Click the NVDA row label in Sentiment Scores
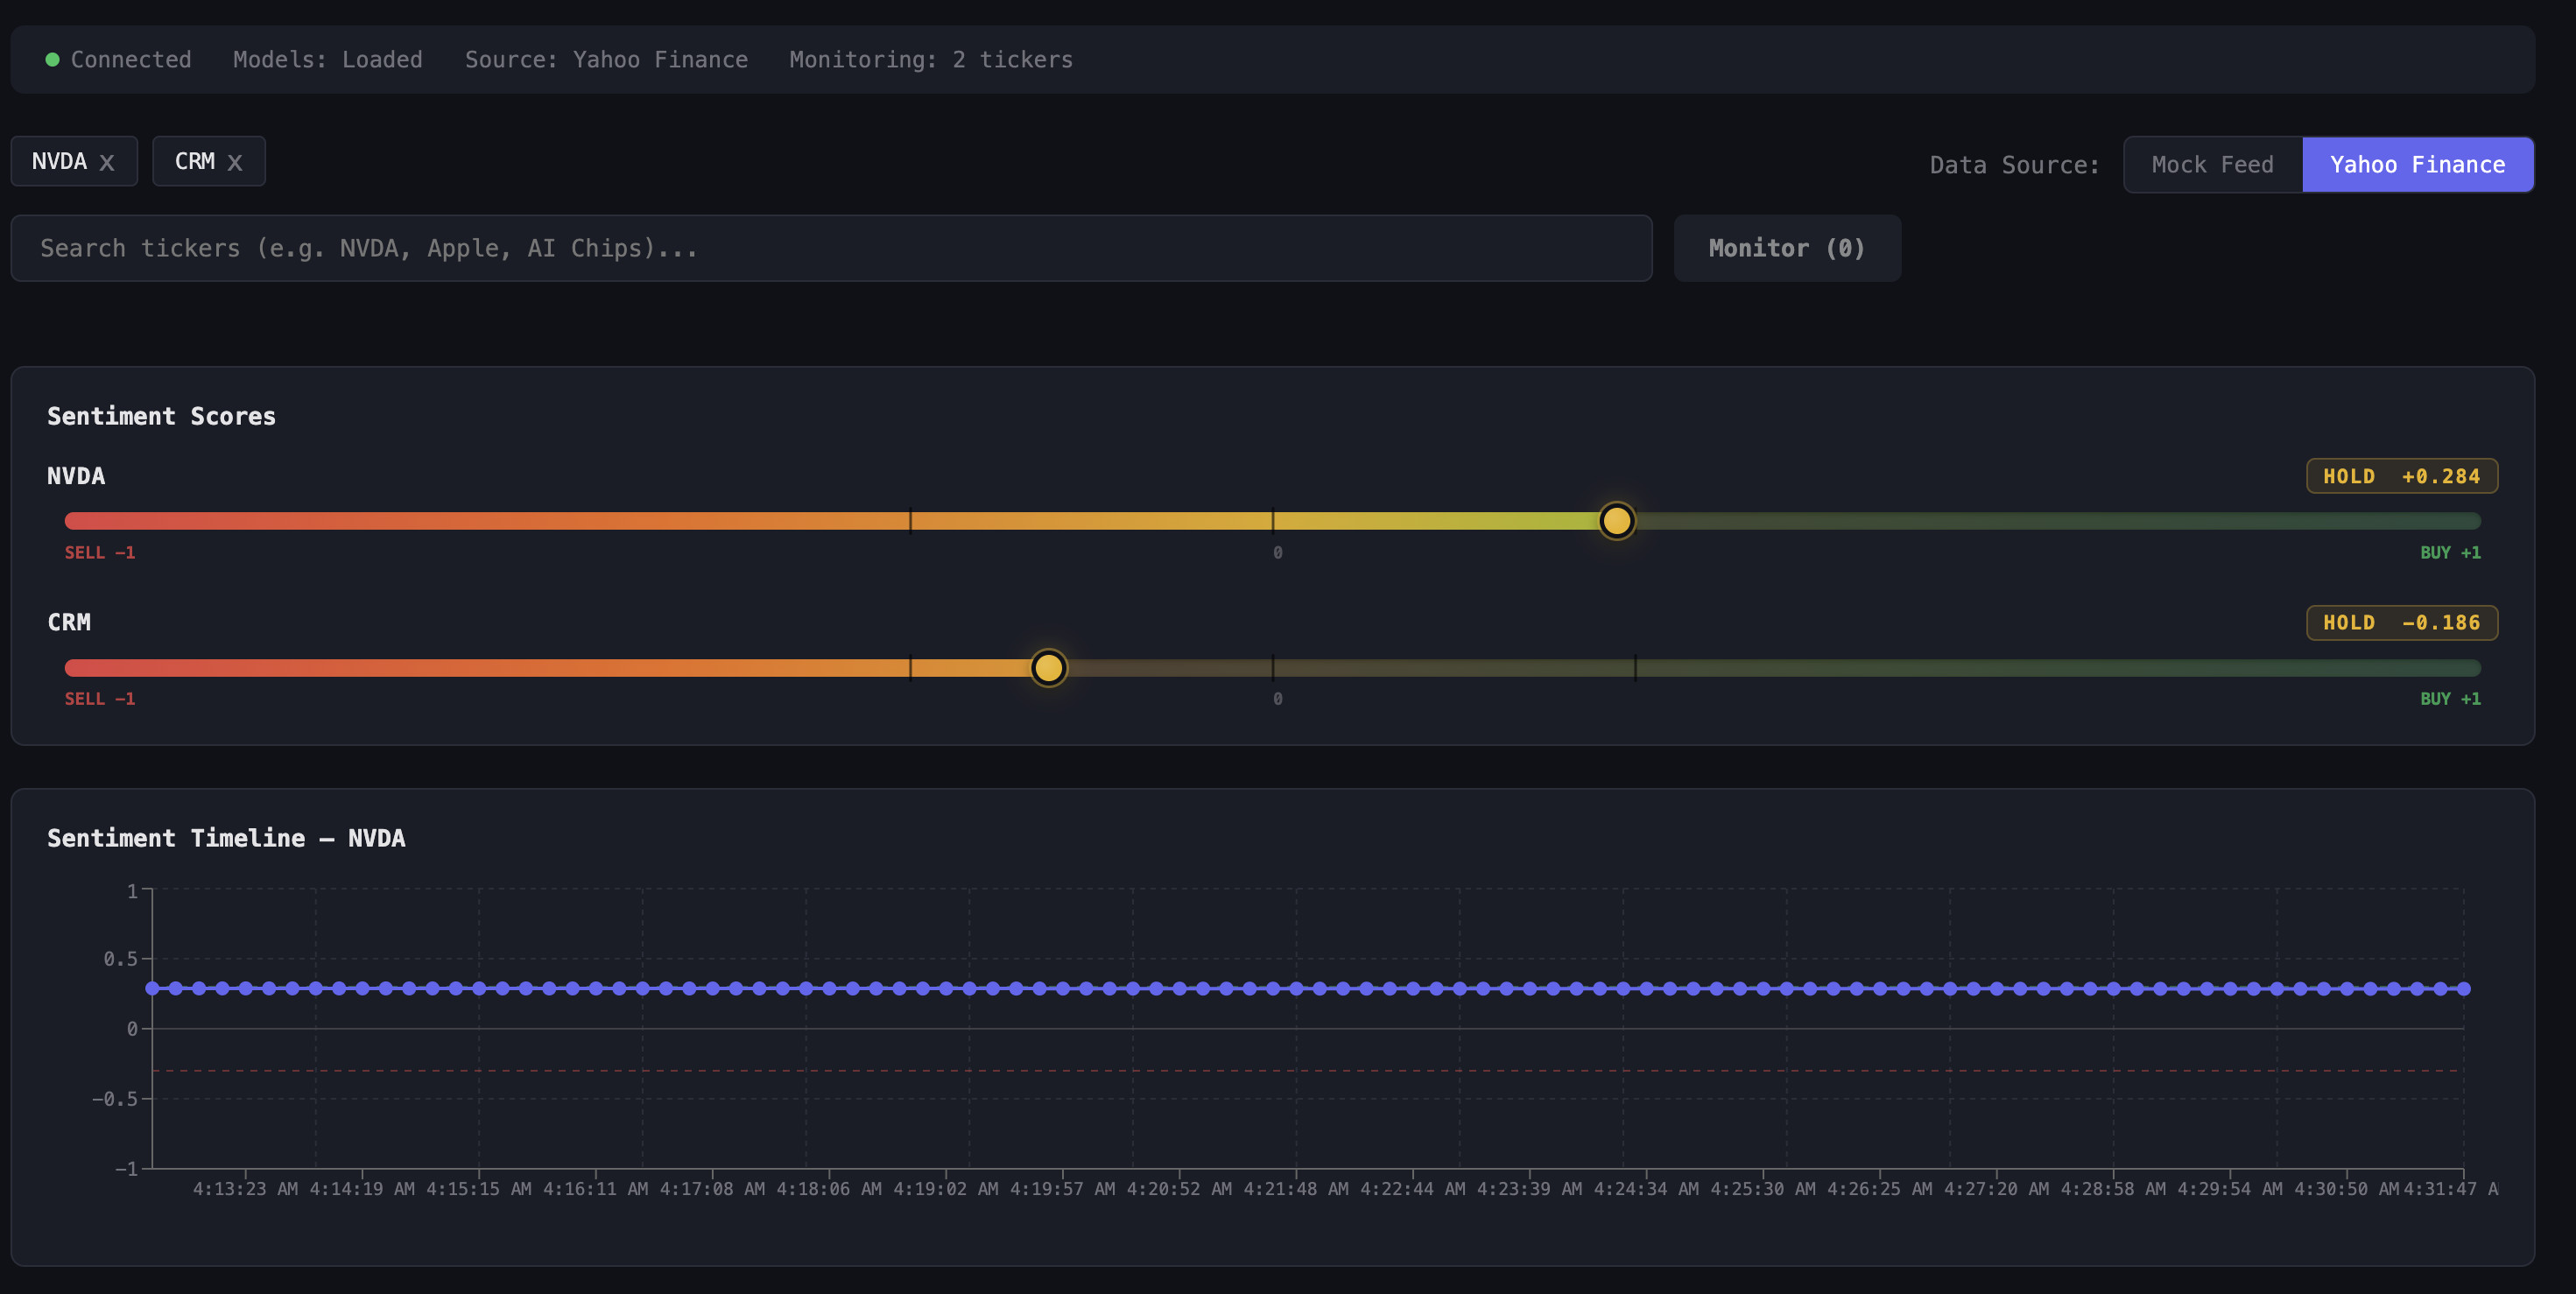This screenshot has width=2576, height=1294. (76, 476)
